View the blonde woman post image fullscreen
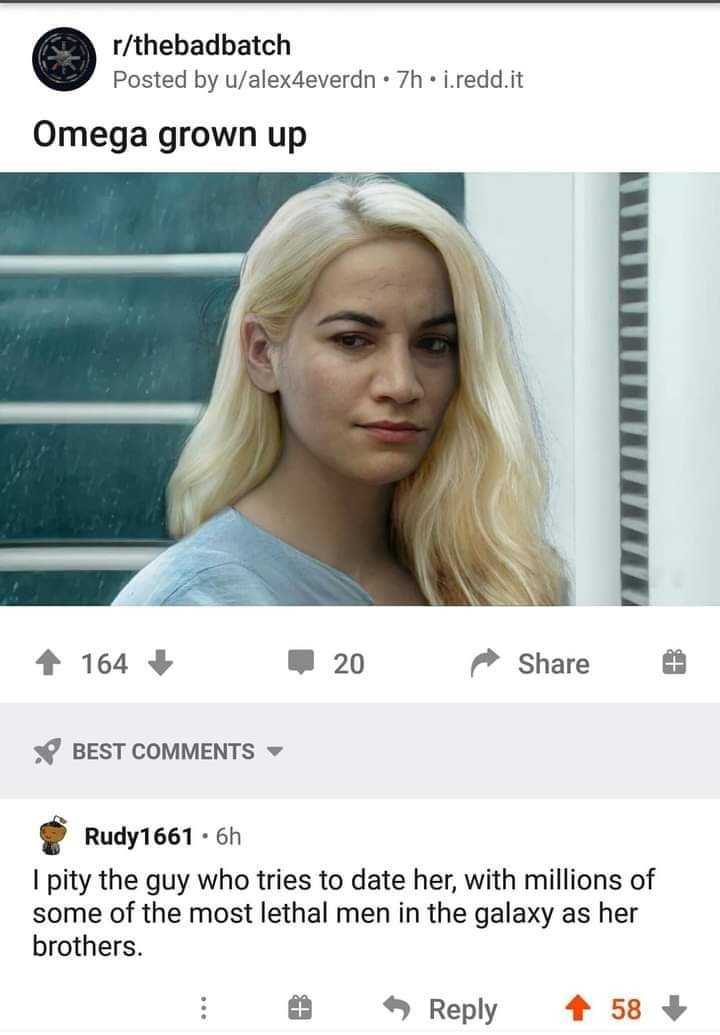720x1035 pixels. pos(360,389)
